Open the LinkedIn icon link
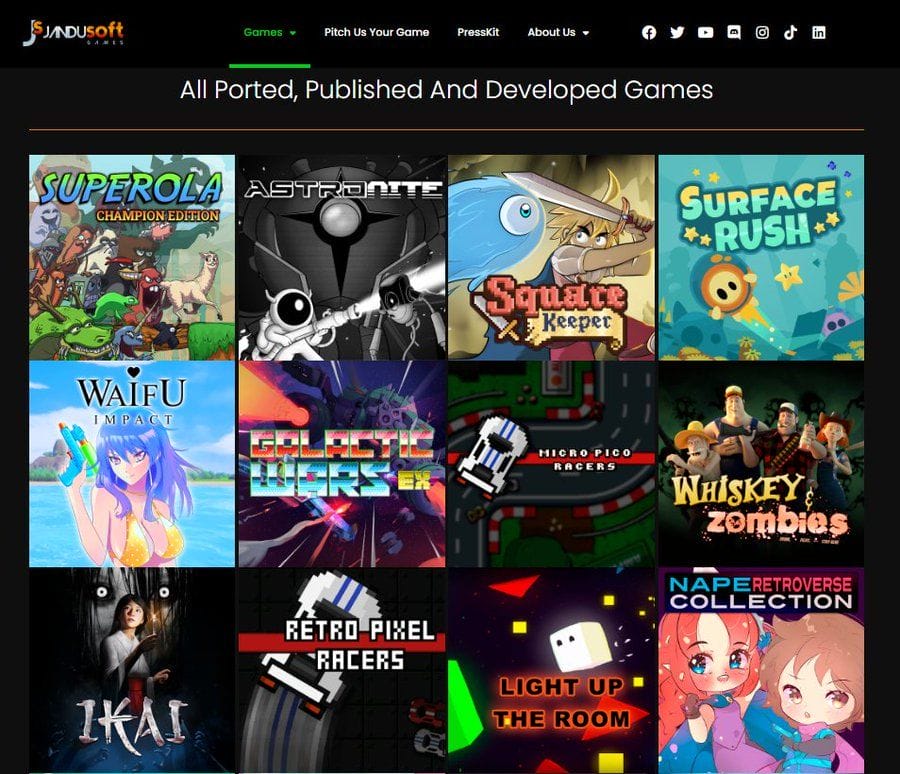Image resolution: width=900 pixels, height=774 pixels. [x=819, y=33]
